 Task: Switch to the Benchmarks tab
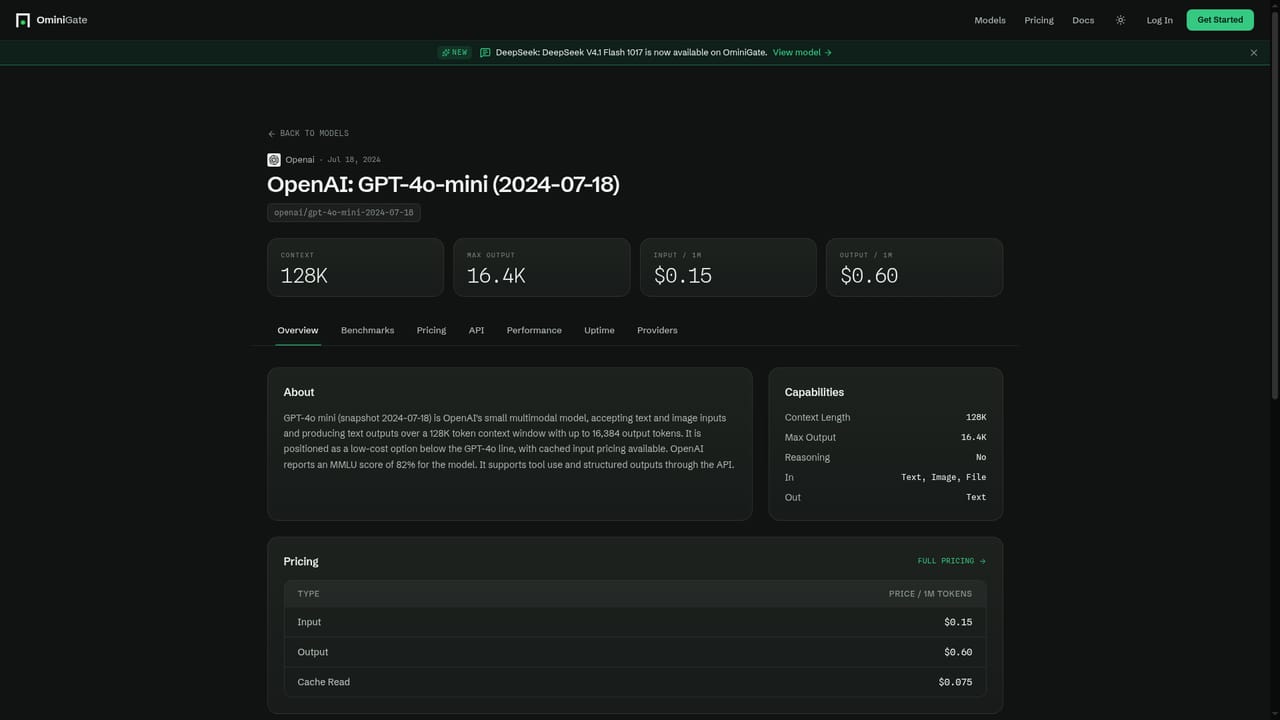[367, 330]
